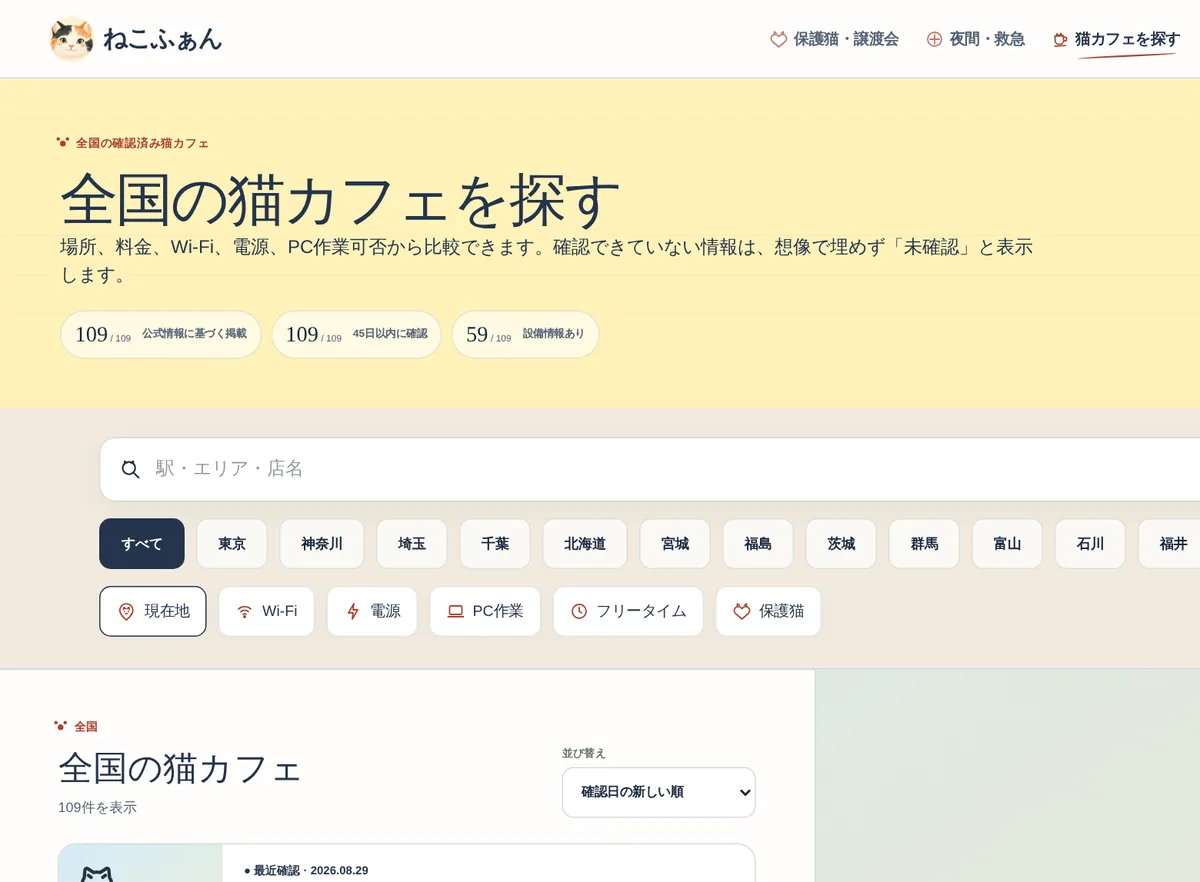Click 最近確認 · 2026.08.29 text
1200x882 pixels.
(306, 870)
